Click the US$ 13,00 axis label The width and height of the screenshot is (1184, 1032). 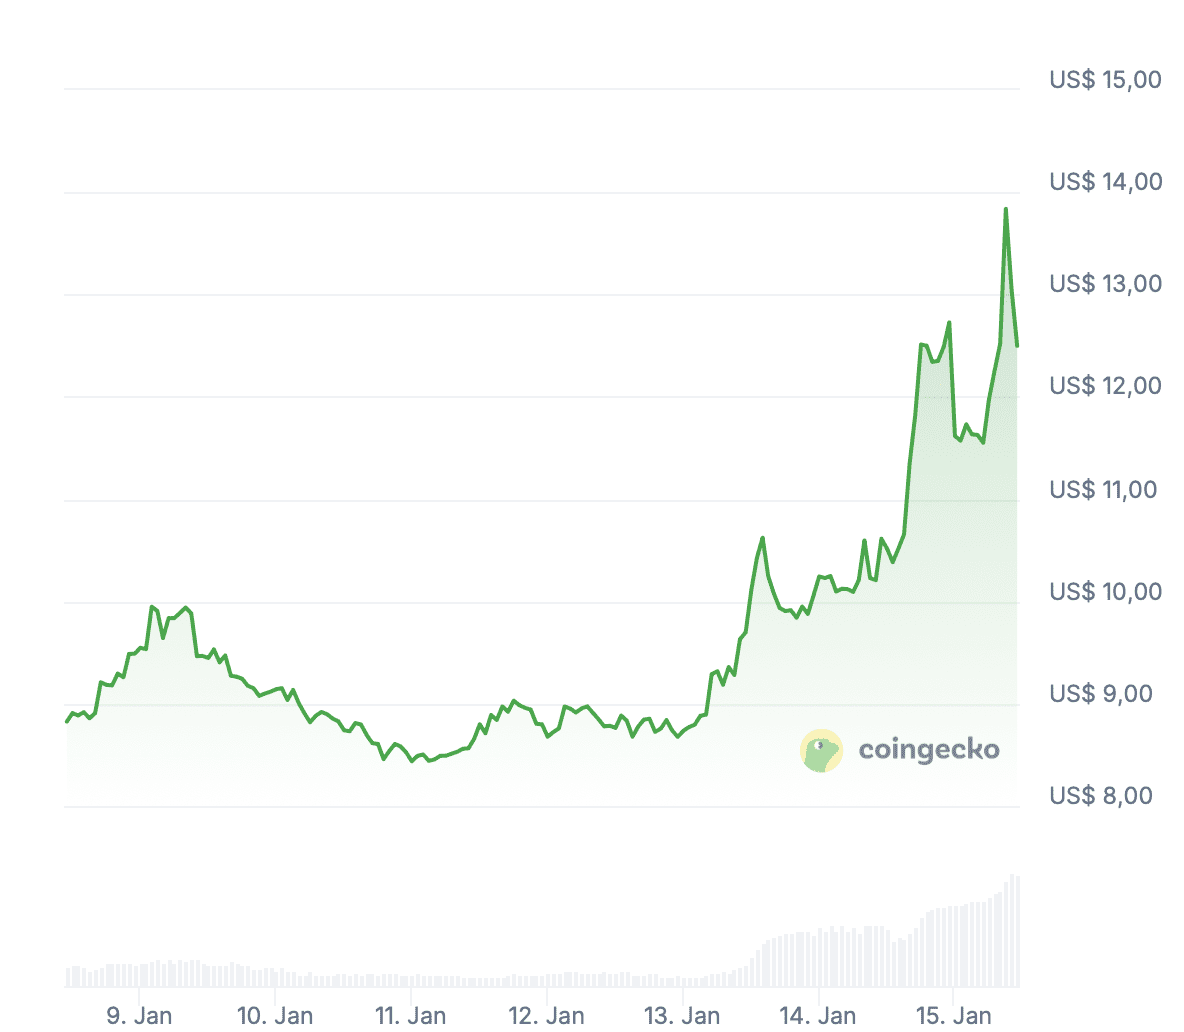[x=1105, y=283]
